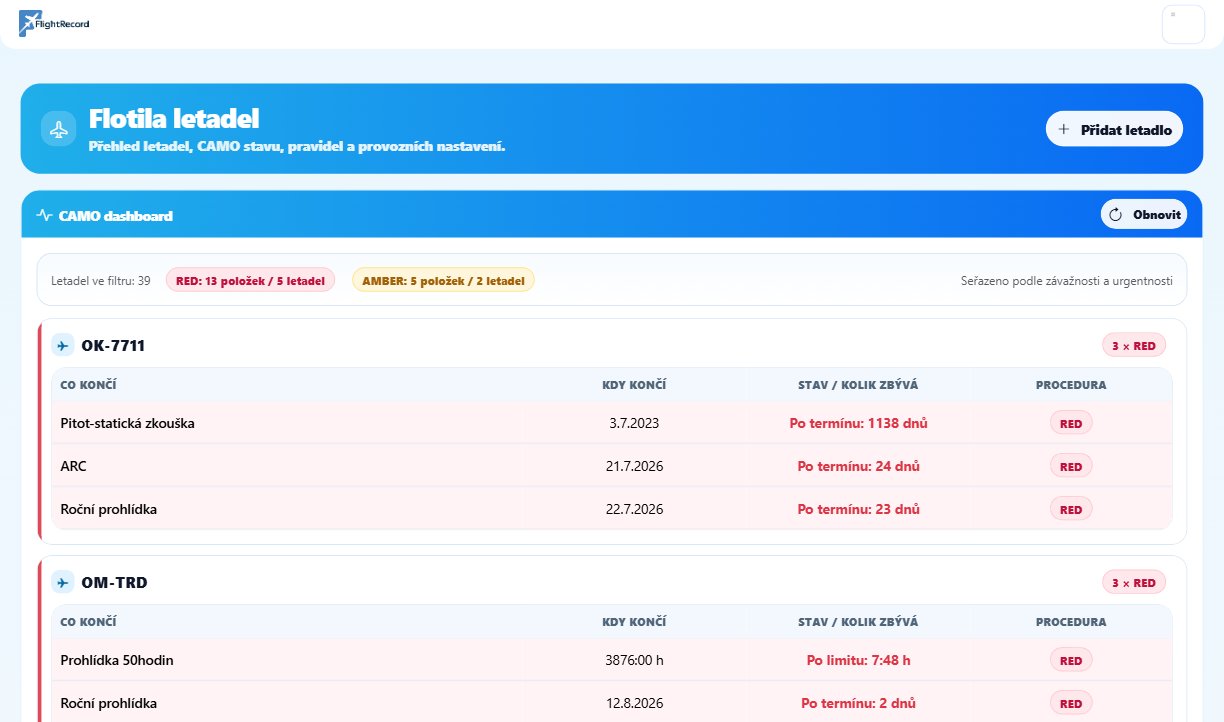Click 'KDY KONČÍ' header in OK-7711 table
The height and width of the screenshot is (722, 1224).
[x=634, y=385]
